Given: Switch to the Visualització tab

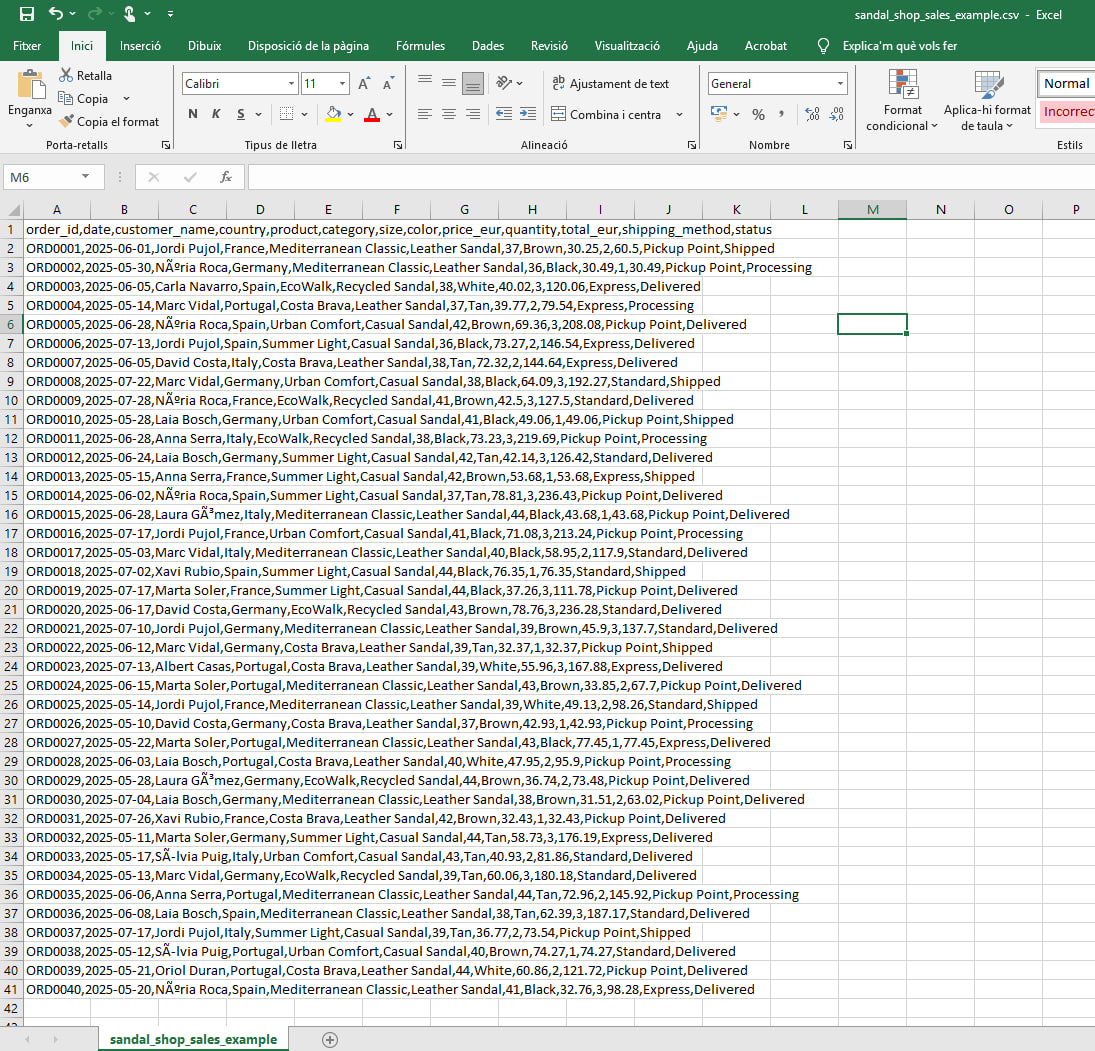Looking at the screenshot, I should [627, 46].
